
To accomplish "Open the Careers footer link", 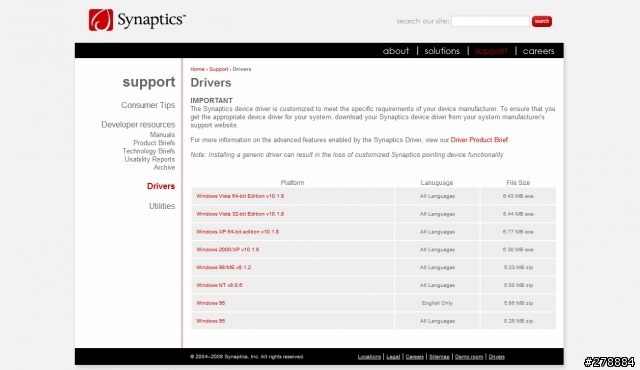I will tap(415, 357).
